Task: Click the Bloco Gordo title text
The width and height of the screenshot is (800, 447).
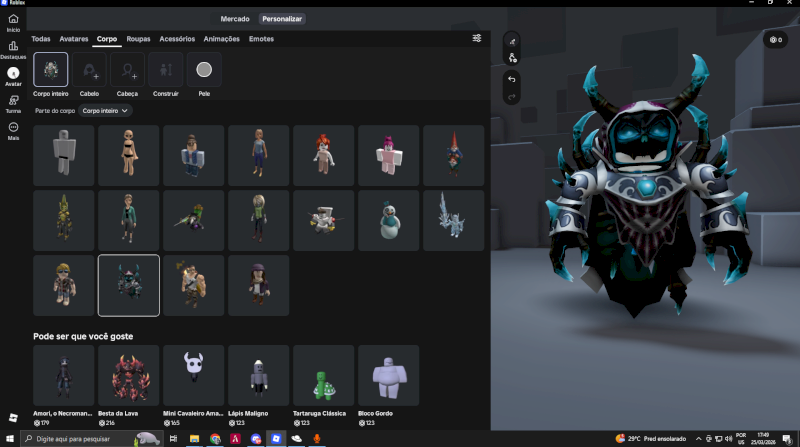Action: point(376,413)
